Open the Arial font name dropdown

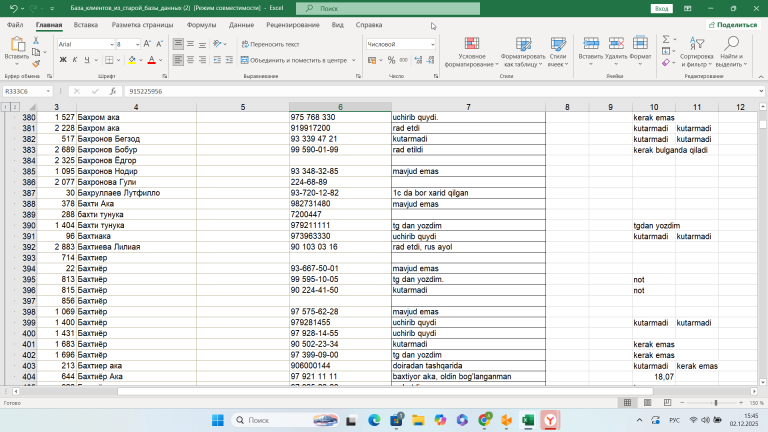tap(112, 44)
